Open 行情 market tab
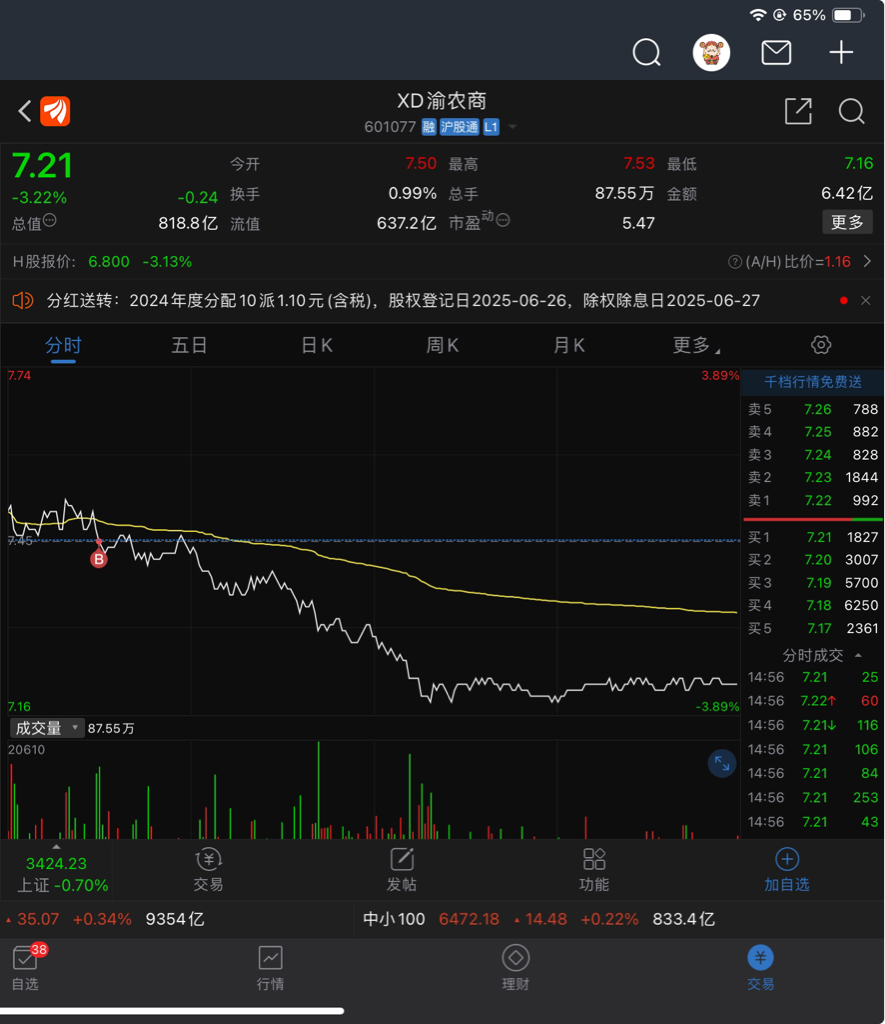The width and height of the screenshot is (885, 1024). click(270, 967)
